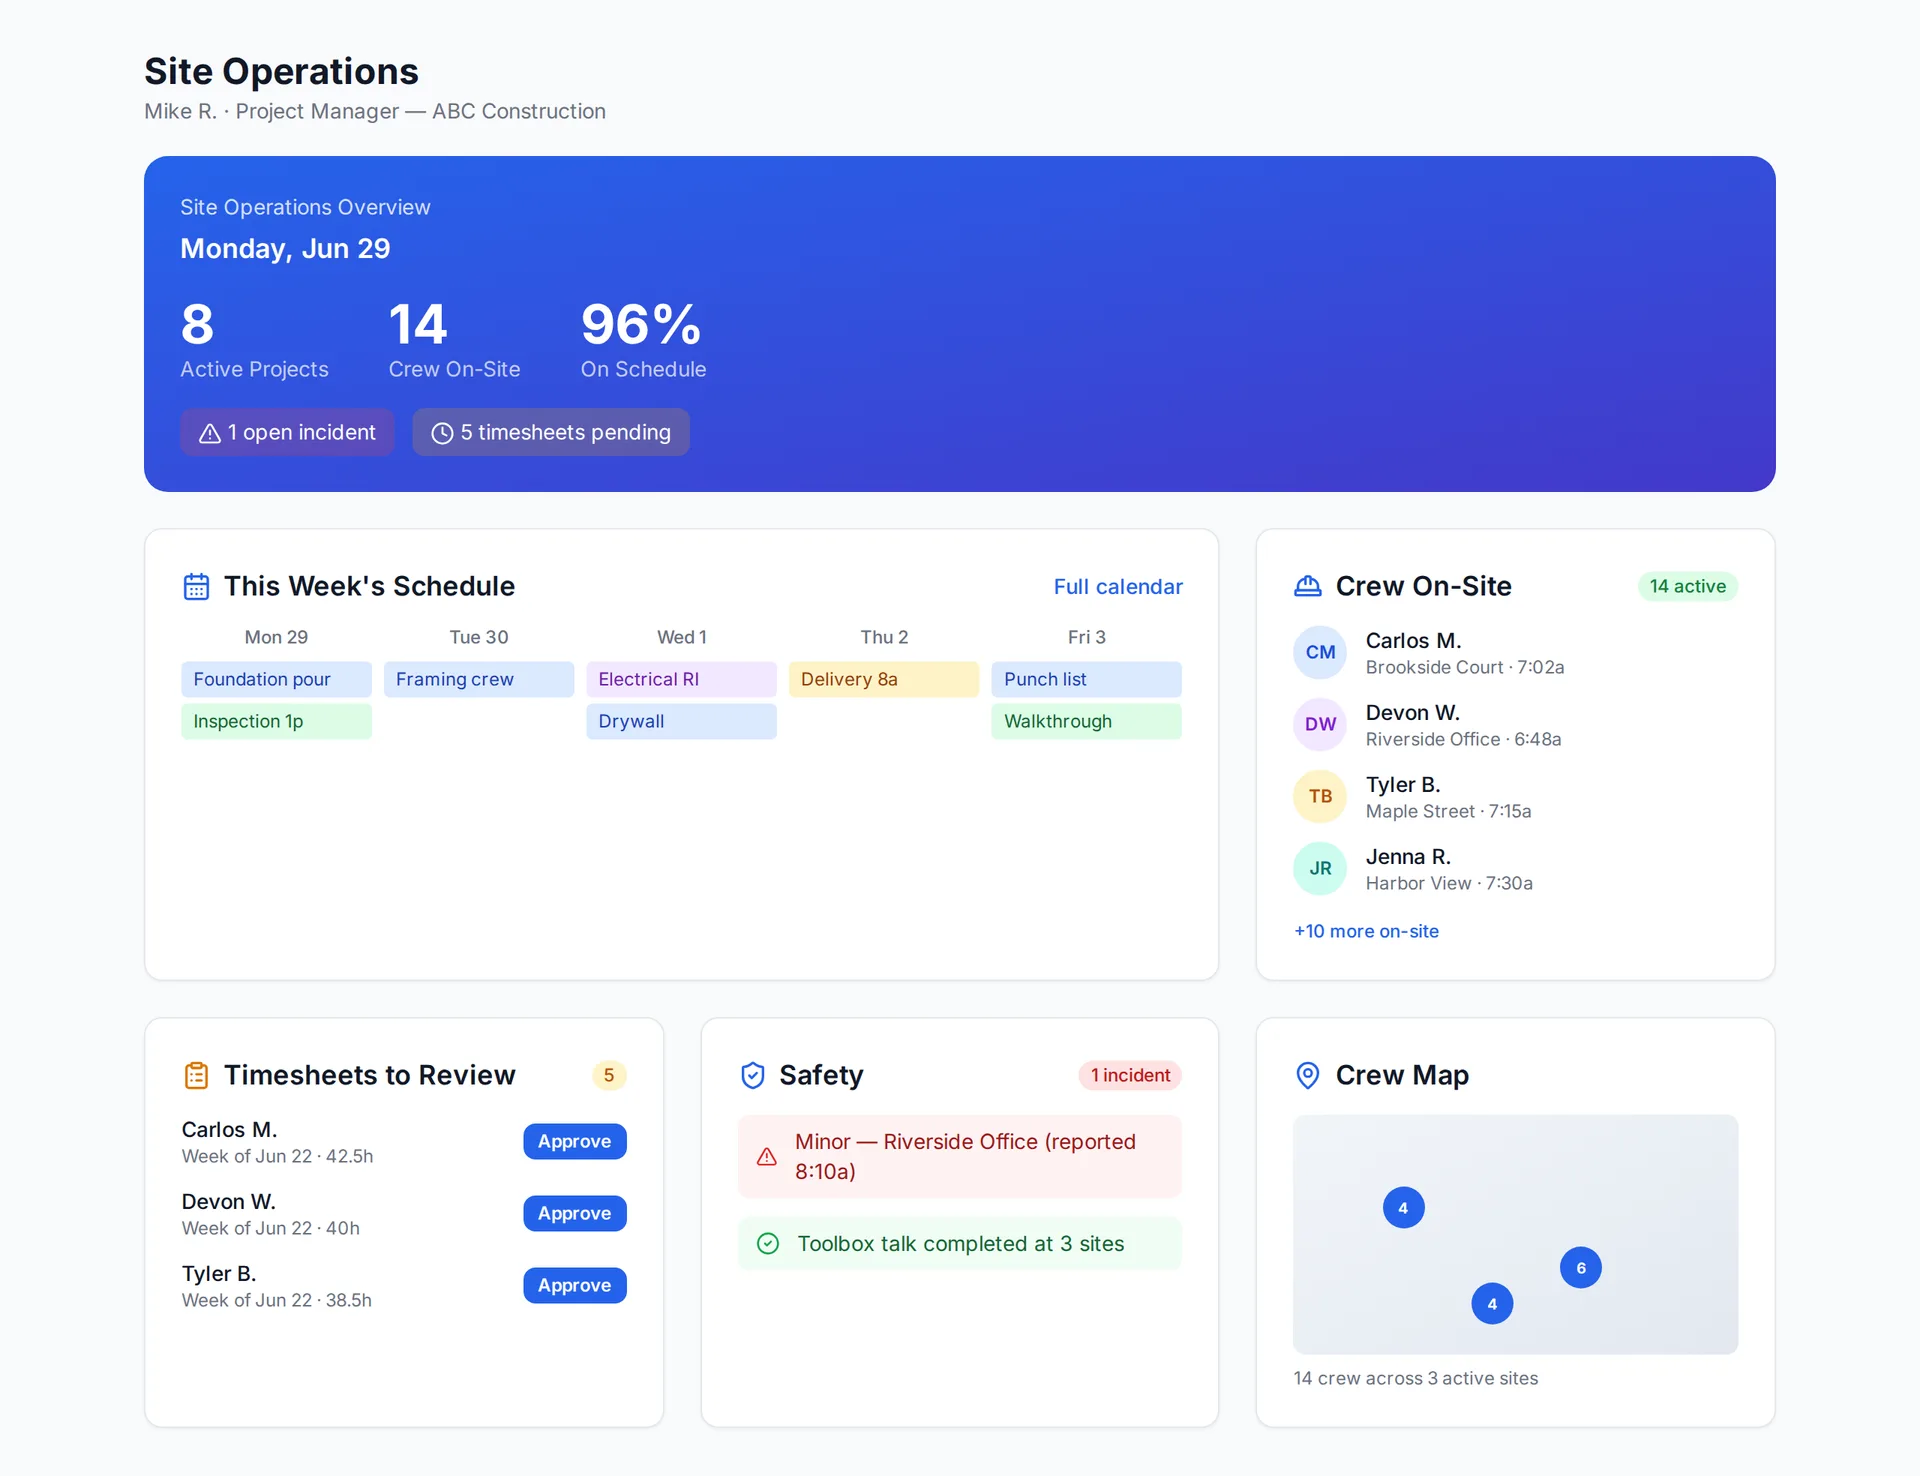Click the TB avatar for Tyler B.
The width and height of the screenshot is (1920, 1476).
[x=1320, y=796]
